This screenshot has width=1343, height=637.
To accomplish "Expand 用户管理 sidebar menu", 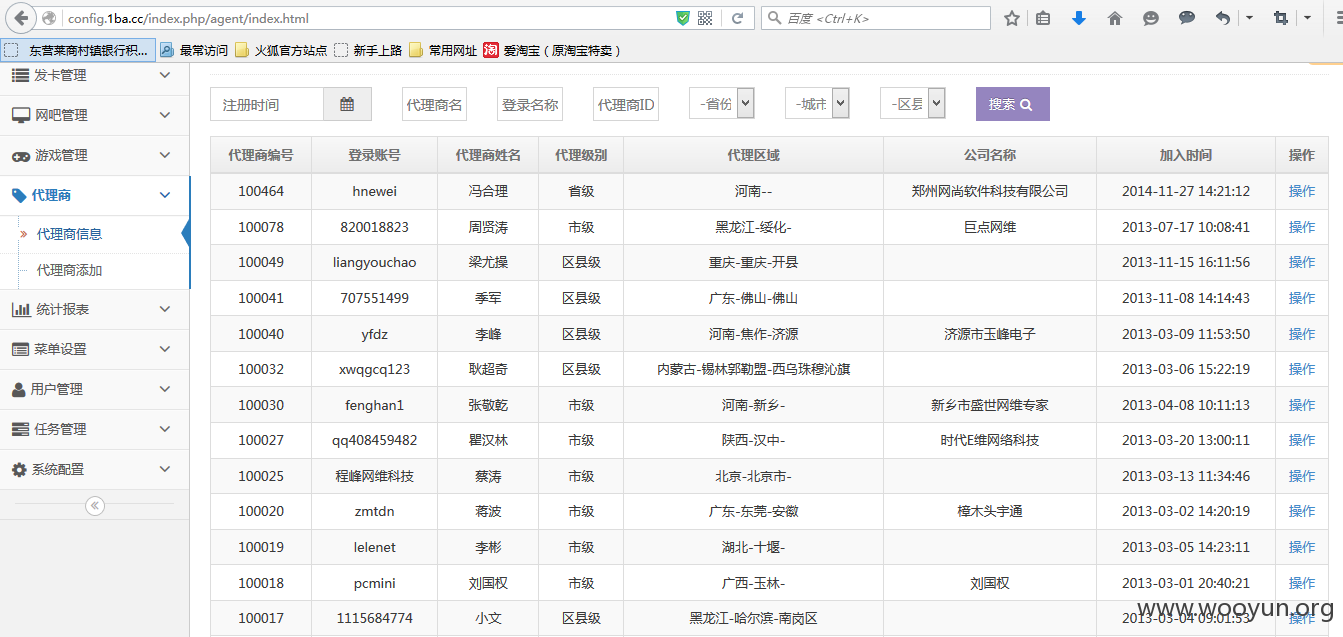I will [x=94, y=389].
